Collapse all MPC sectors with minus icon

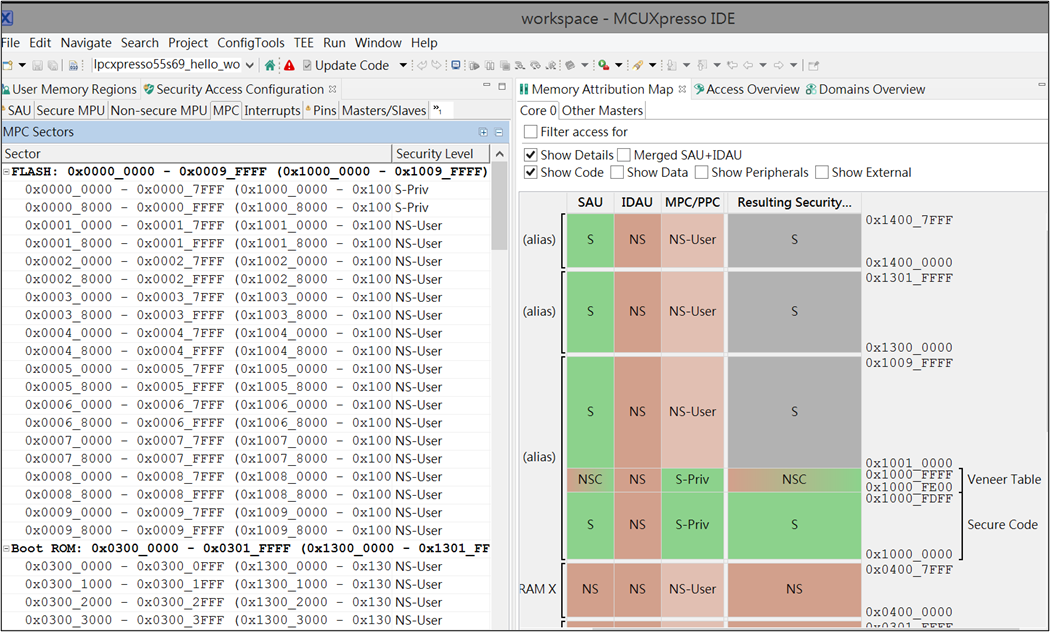click(499, 132)
